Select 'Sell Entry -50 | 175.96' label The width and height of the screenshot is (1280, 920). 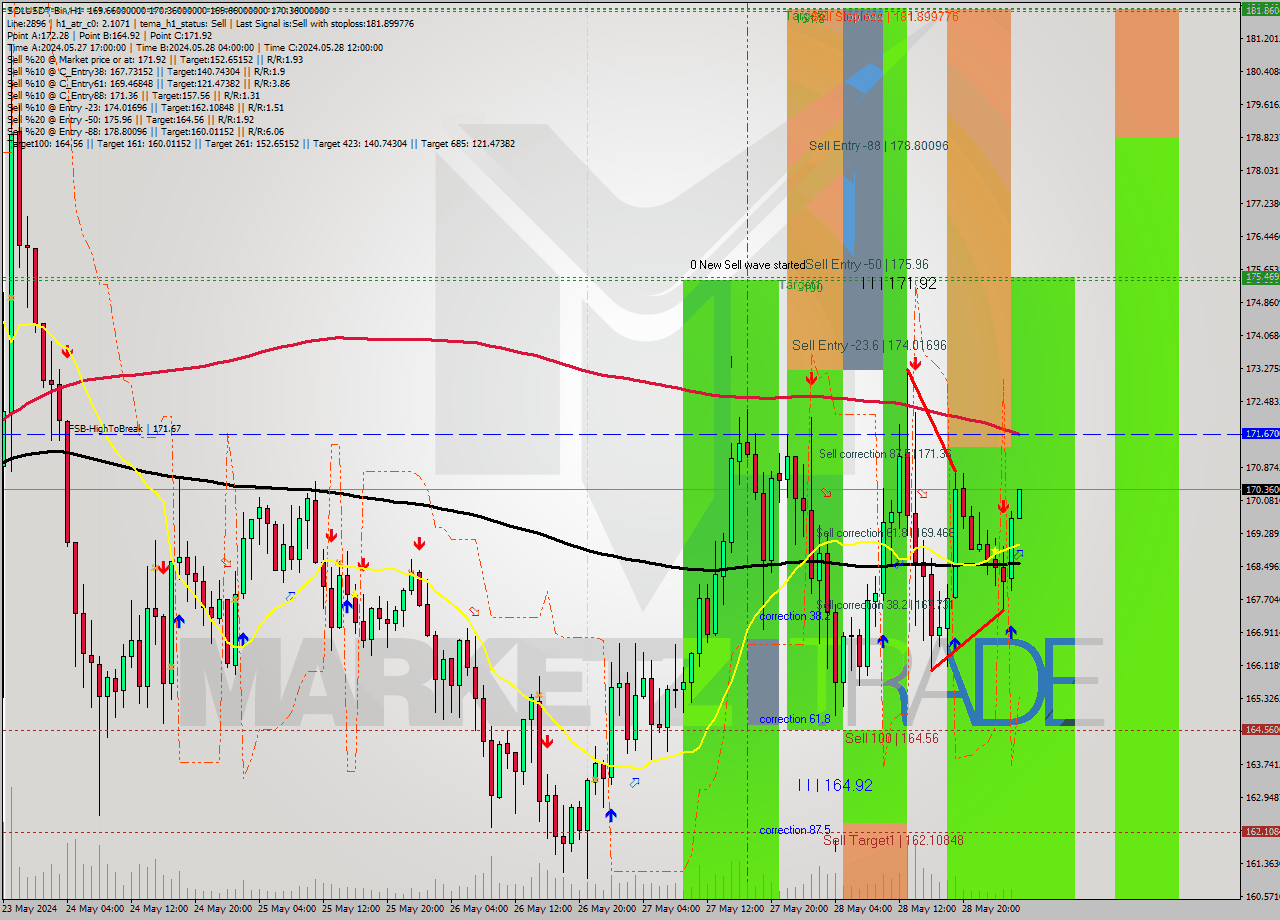(867, 265)
